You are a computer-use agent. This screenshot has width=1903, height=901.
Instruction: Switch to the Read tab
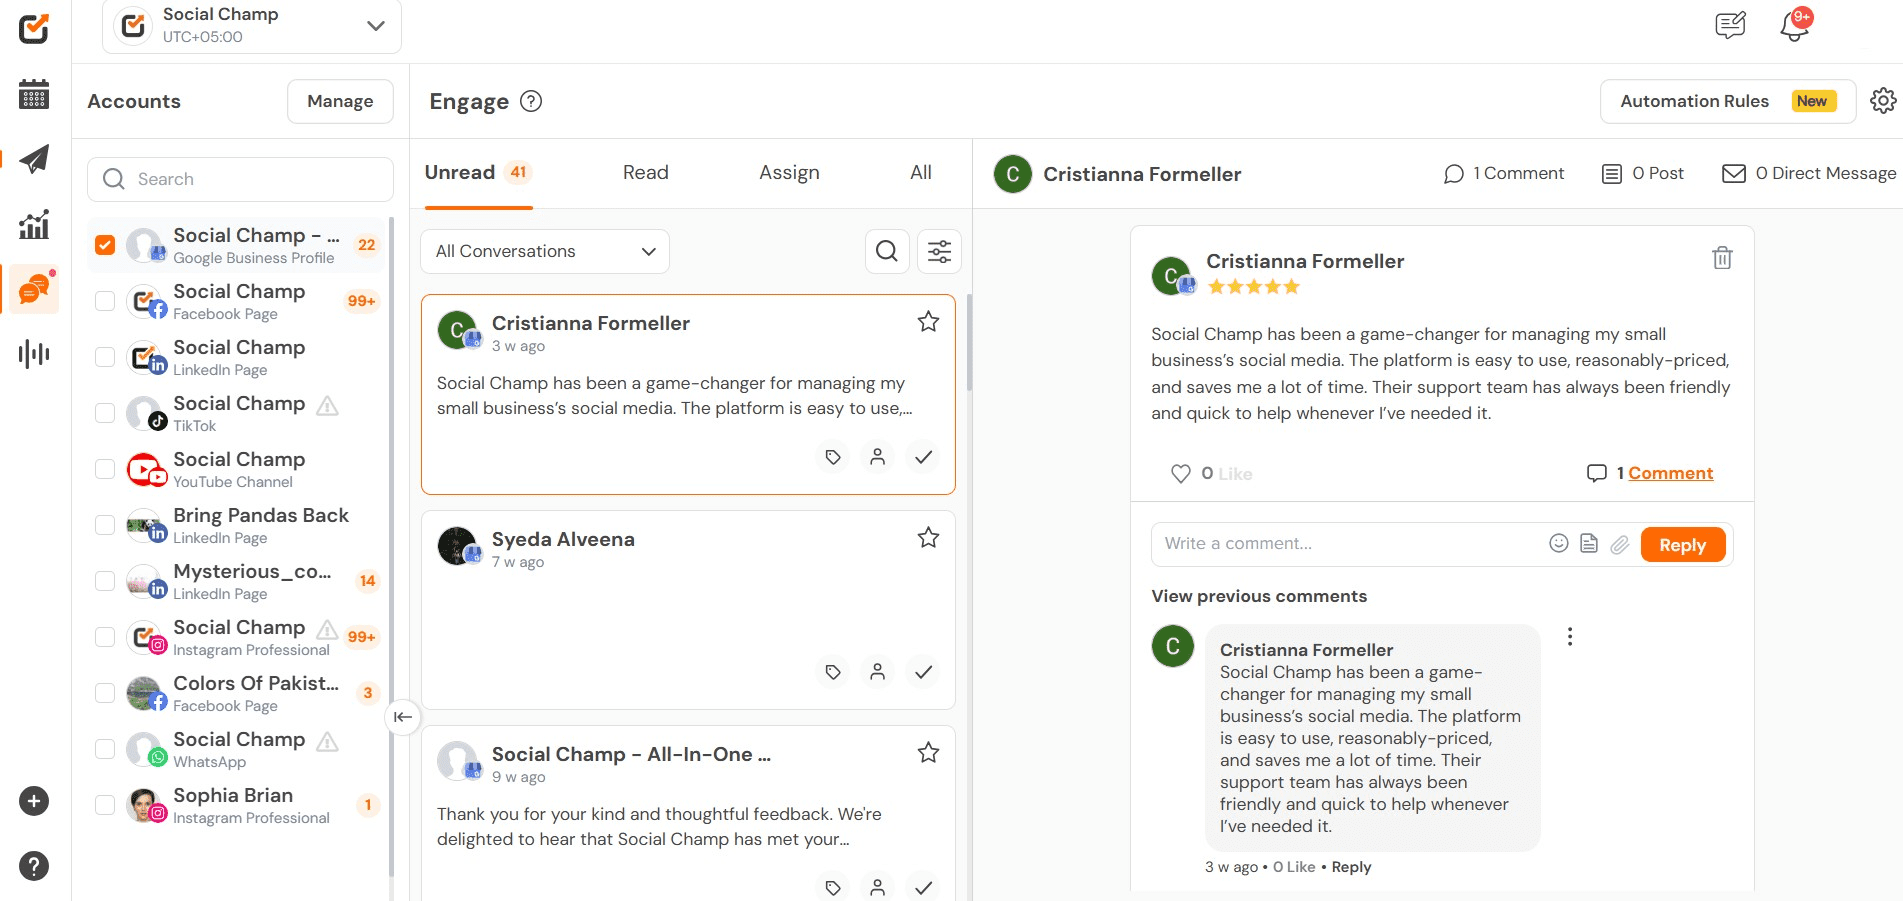(x=645, y=172)
